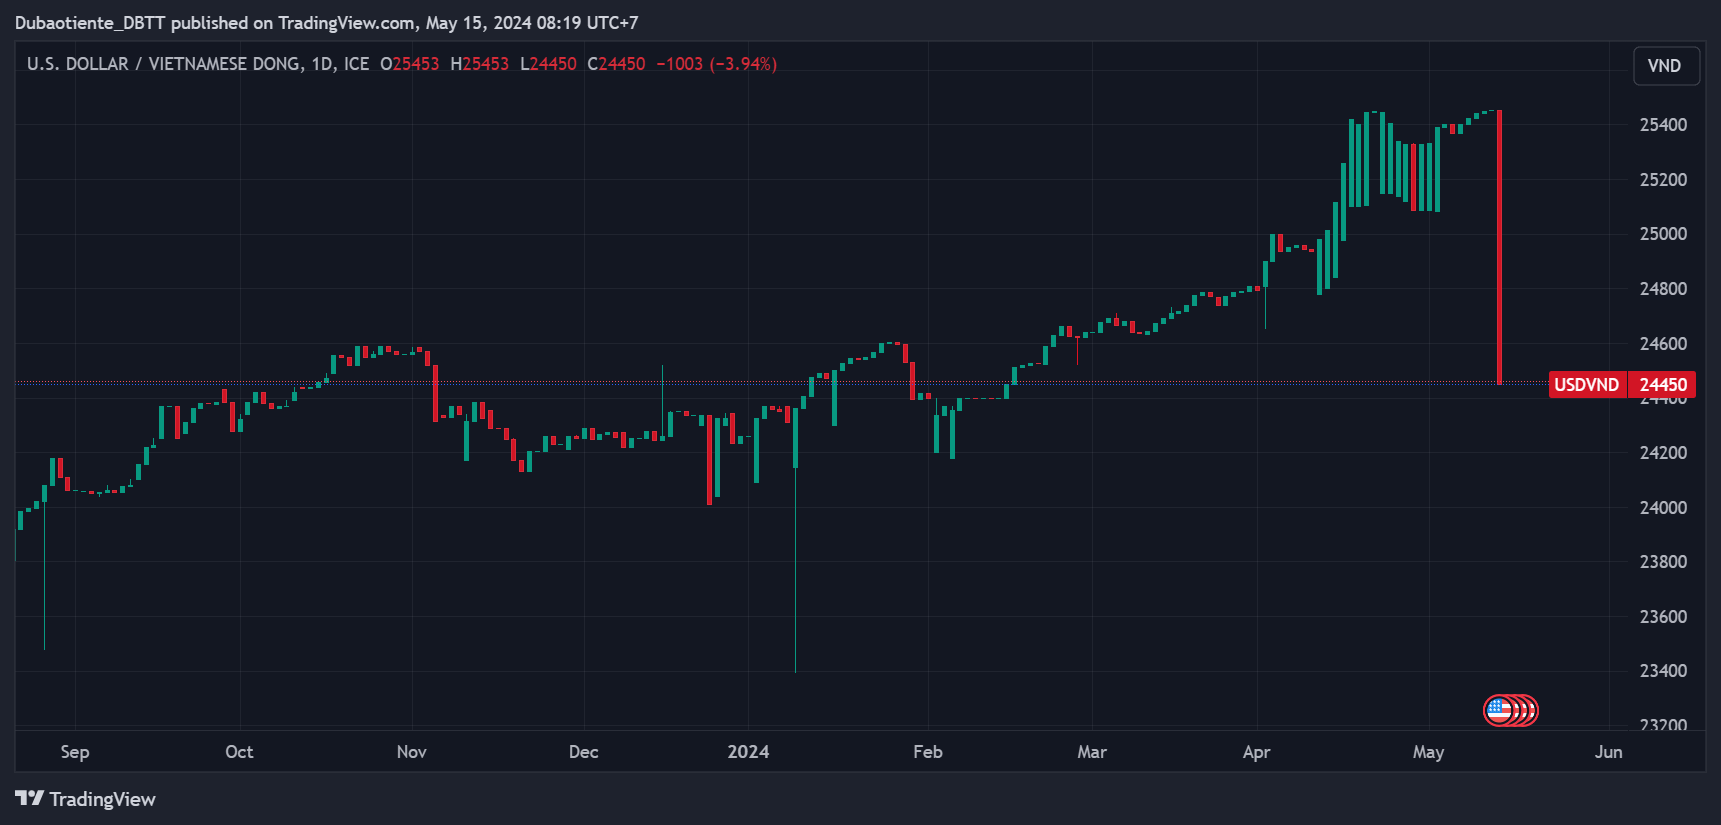Select the Jun label on time axis
Image resolution: width=1721 pixels, height=825 pixels.
click(1608, 752)
